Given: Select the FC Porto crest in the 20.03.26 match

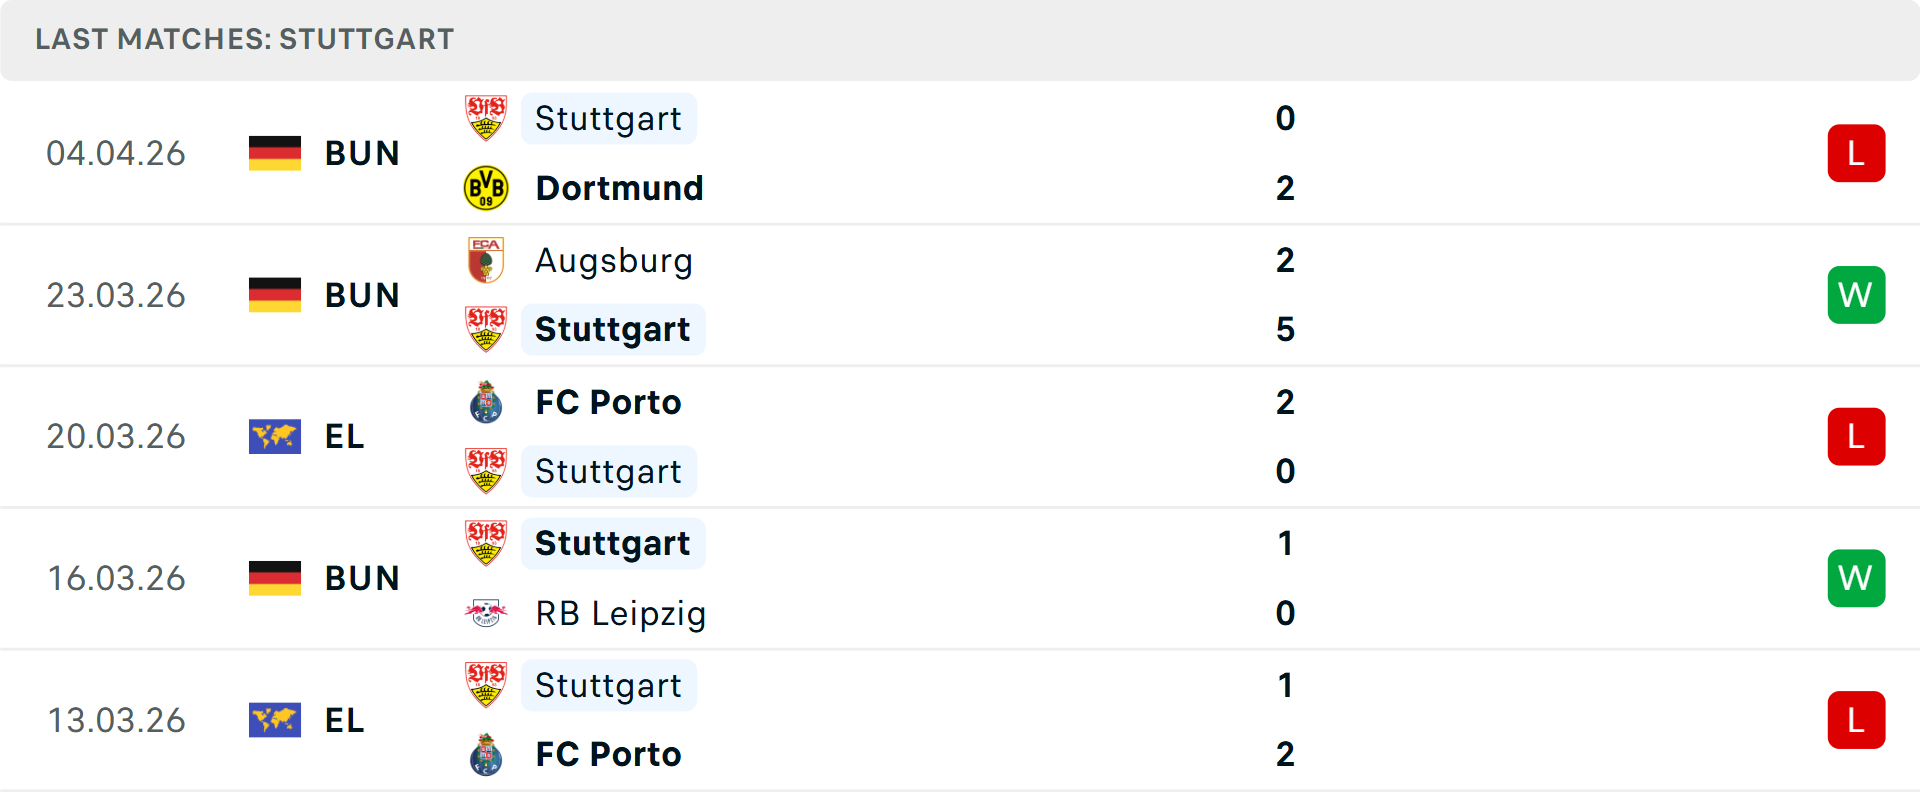Looking at the screenshot, I should point(486,402).
